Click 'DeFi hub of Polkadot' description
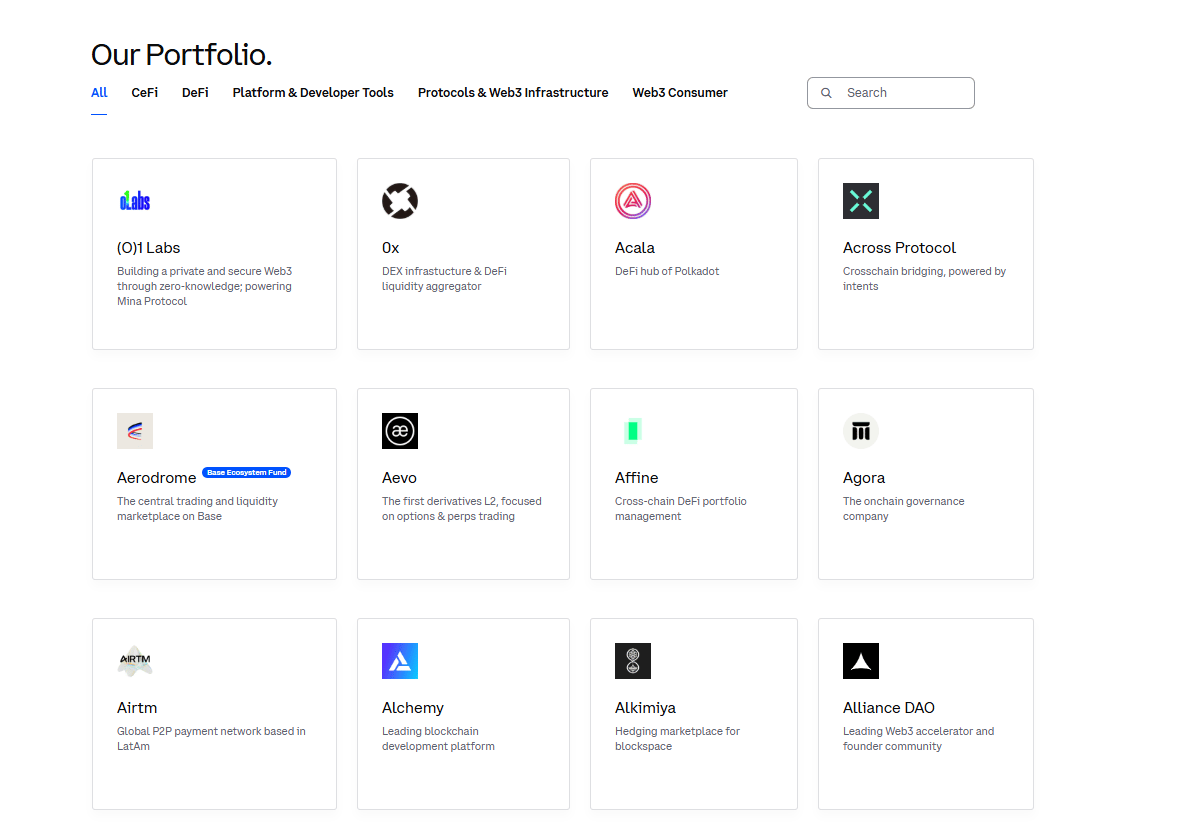The height and width of the screenshot is (831, 1181). [x=667, y=271]
